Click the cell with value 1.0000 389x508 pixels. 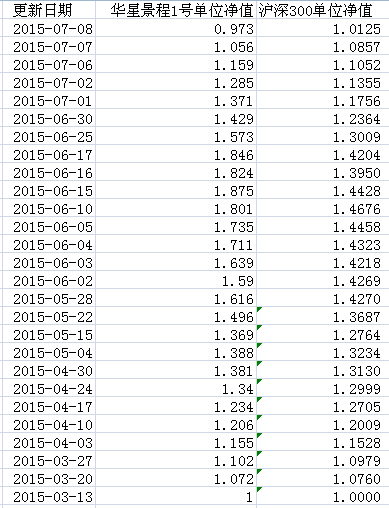(322, 496)
